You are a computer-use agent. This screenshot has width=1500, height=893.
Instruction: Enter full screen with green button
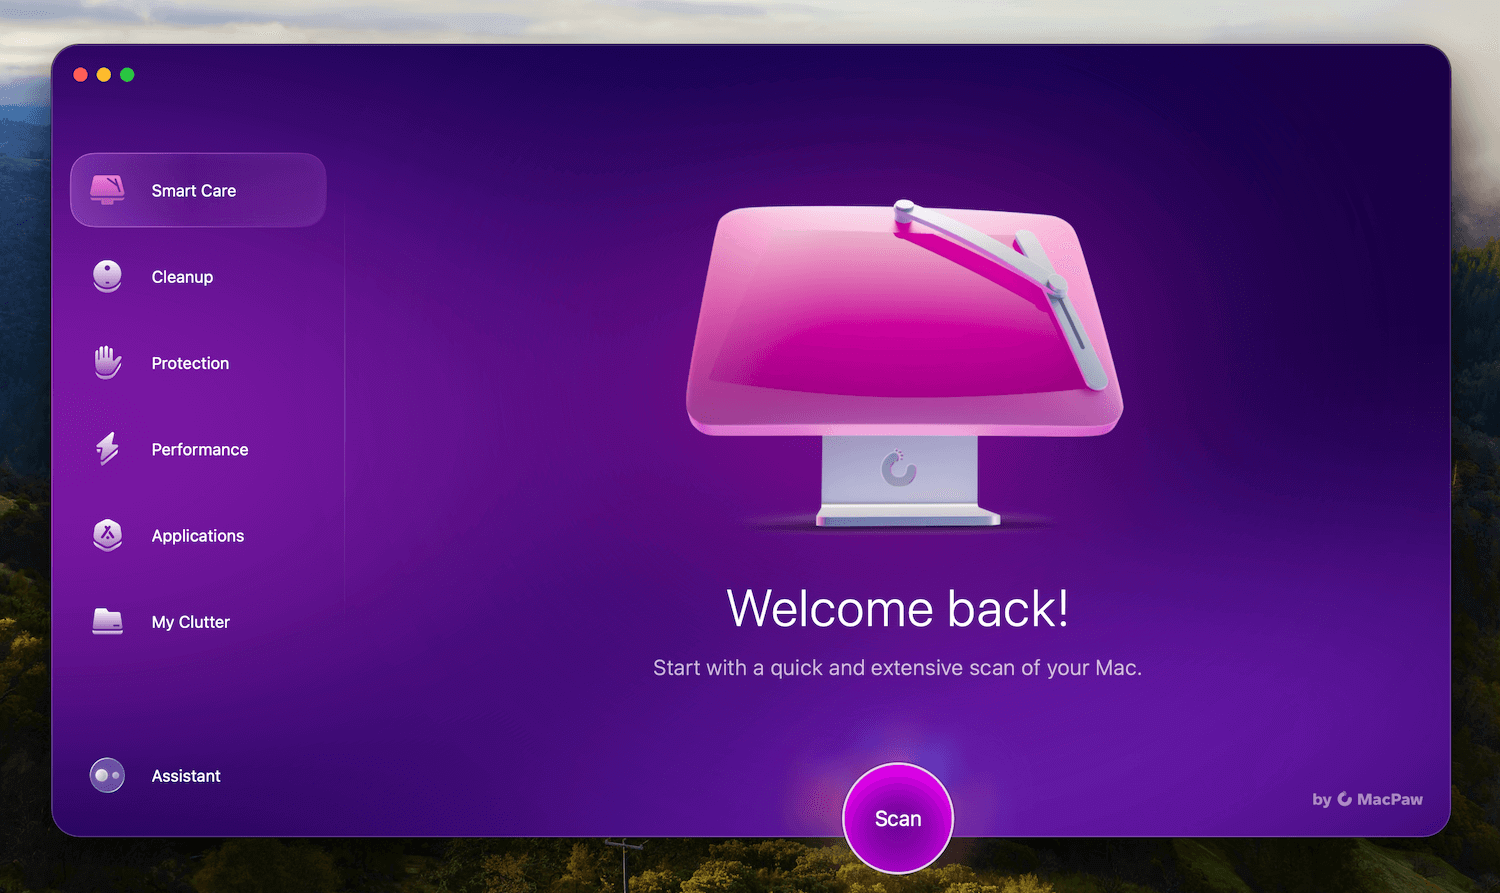pos(127,75)
